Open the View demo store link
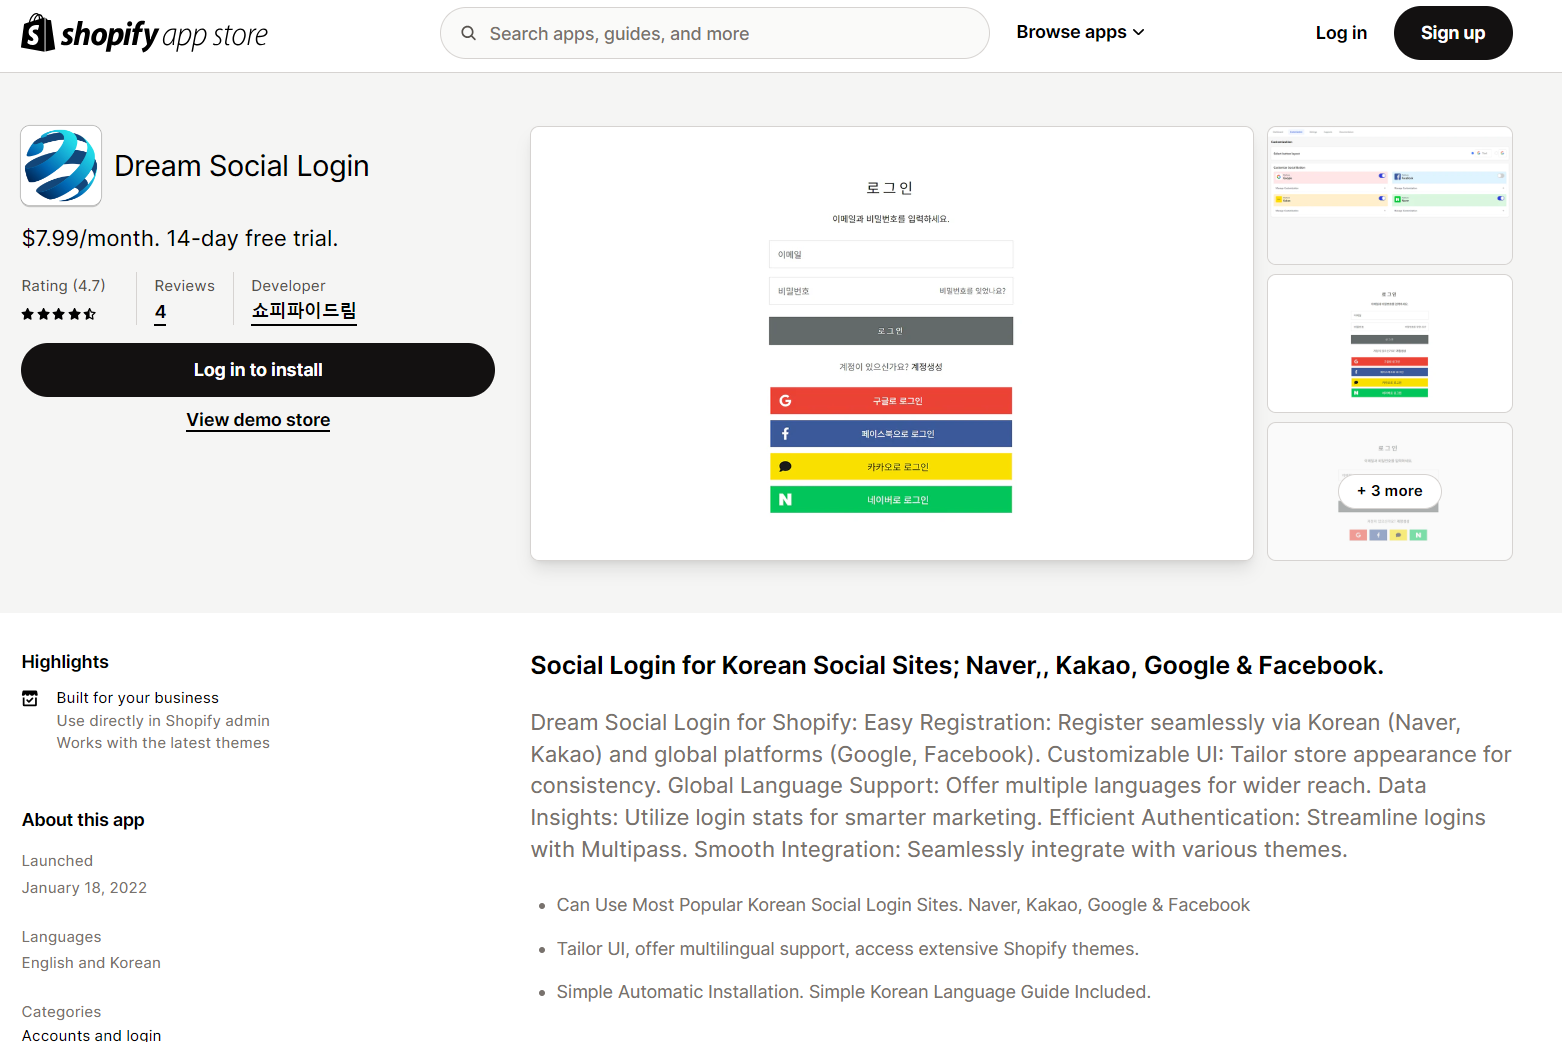Screen dimensions: 1562x1042 (258, 420)
